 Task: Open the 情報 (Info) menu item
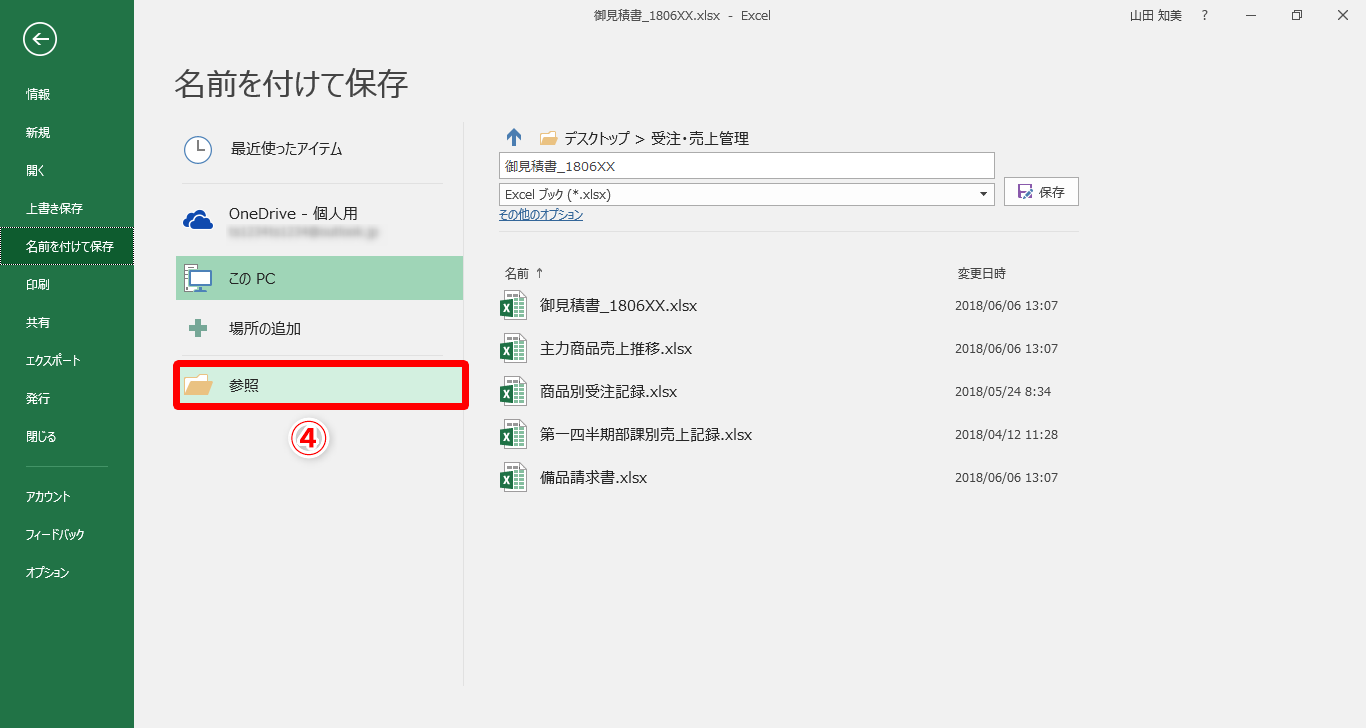(x=38, y=94)
